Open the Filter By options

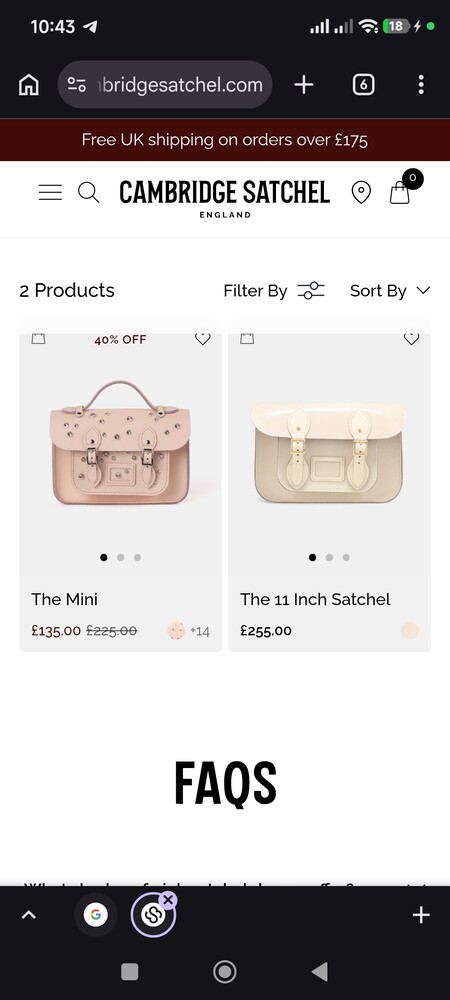274,291
